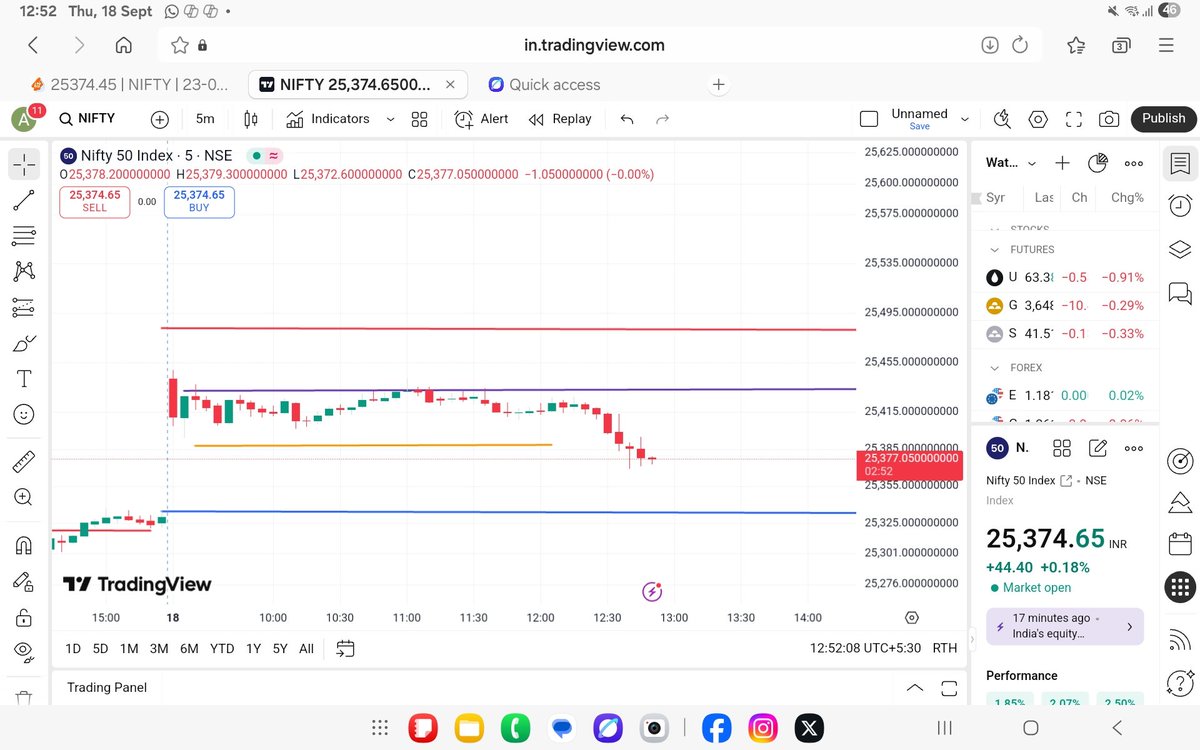Open Facebook from the taskbar

(x=716, y=729)
